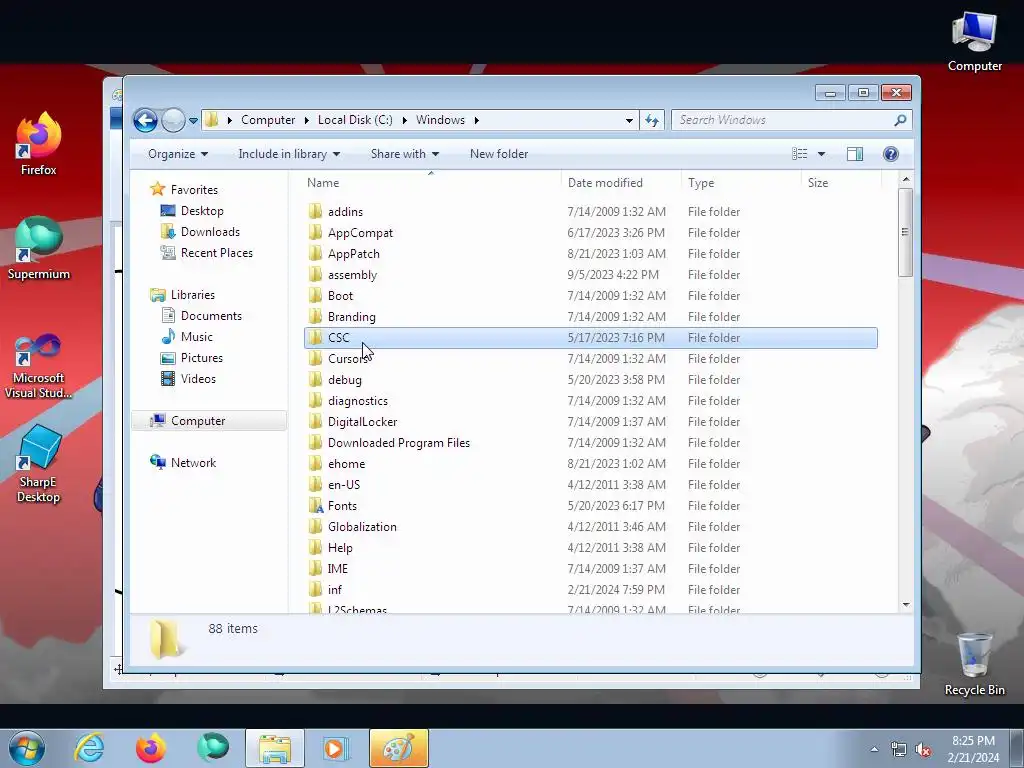The height and width of the screenshot is (768, 1024).
Task: Open the view options dropdown arrow
Action: [x=822, y=154]
